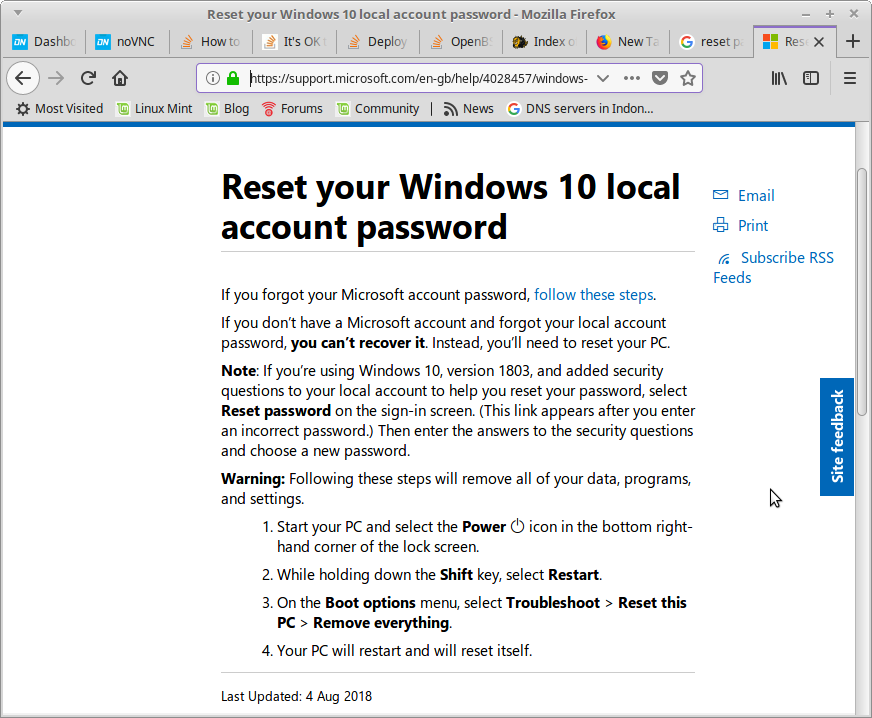Bookmark this page with the star

(688, 78)
